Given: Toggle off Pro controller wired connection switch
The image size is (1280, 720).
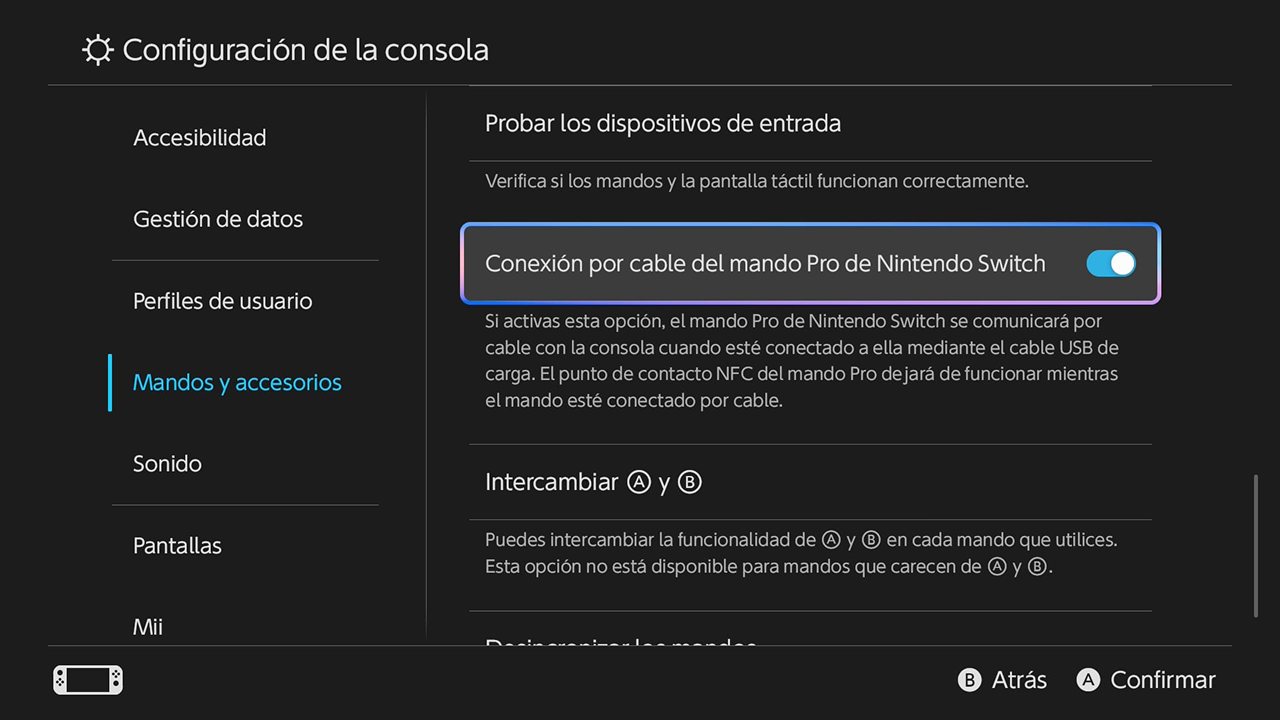Looking at the screenshot, I should click(1110, 263).
